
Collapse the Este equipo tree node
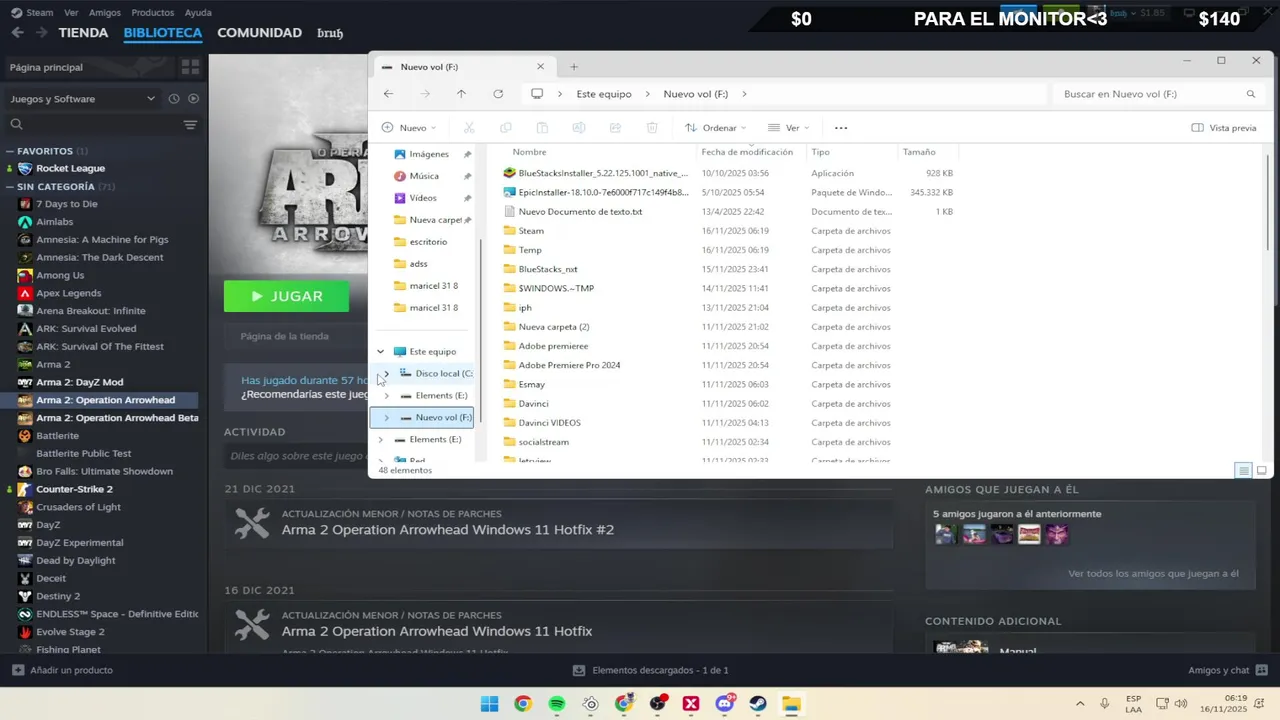click(380, 352)
